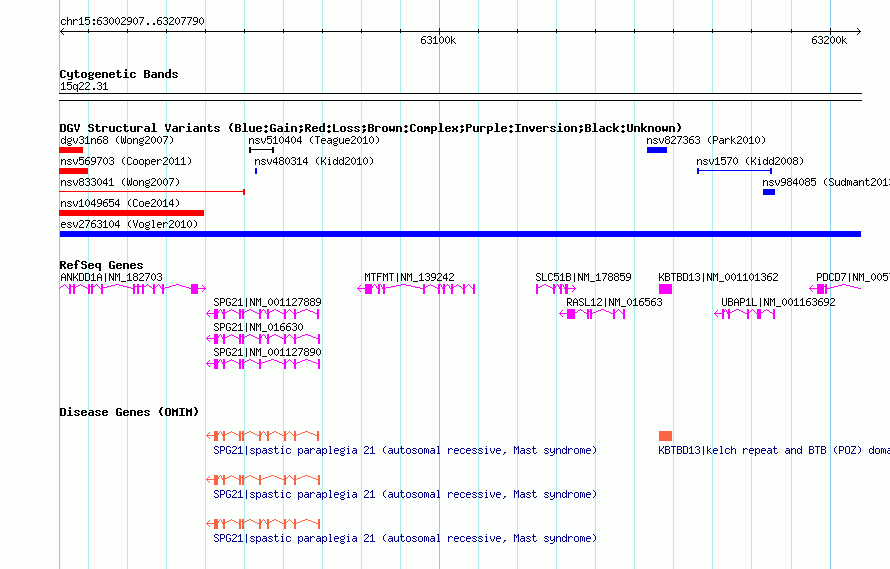Image resolution: width=890 pixels, height=569 pixels.
Task: Click the Cytogenetic Bands track title
Action: tap(119, 74)
